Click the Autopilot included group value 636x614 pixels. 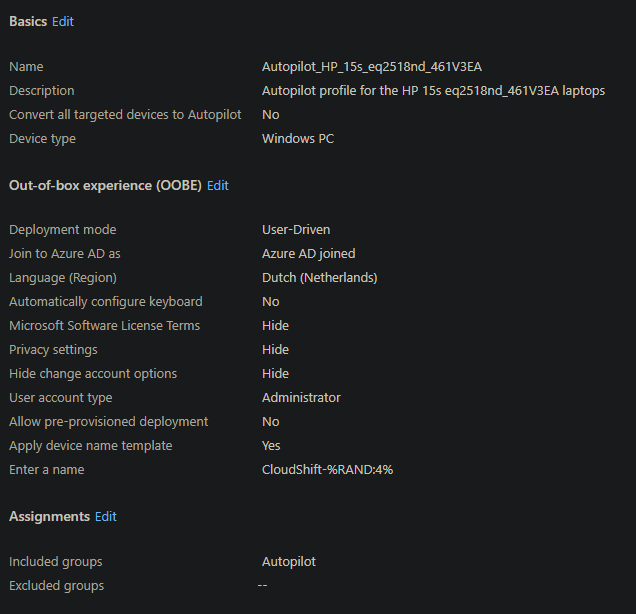289,562
